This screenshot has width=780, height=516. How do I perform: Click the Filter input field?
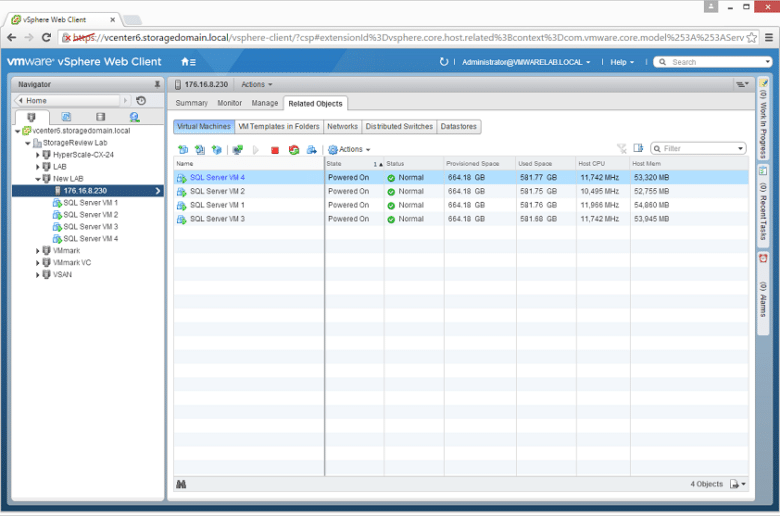698,148
